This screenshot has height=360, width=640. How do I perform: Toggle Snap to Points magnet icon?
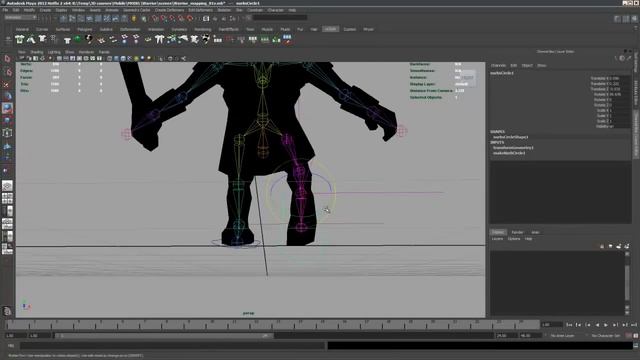[x=172, y=18]
